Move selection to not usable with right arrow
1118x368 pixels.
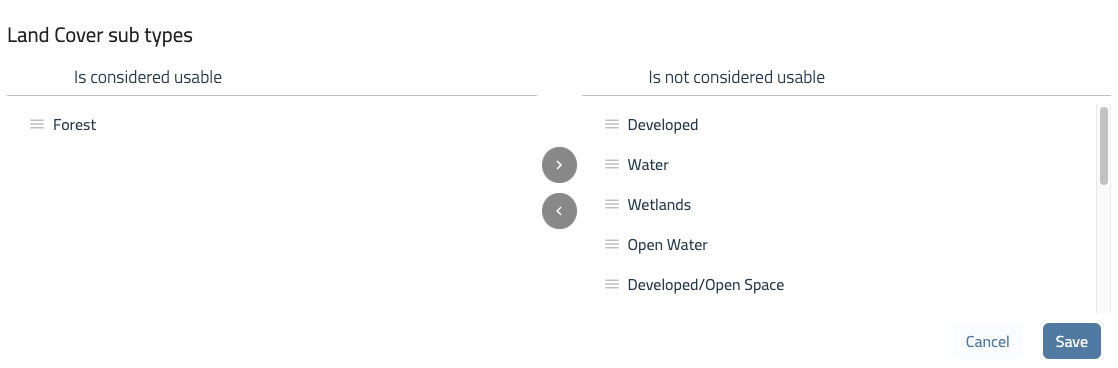[559, 165]
